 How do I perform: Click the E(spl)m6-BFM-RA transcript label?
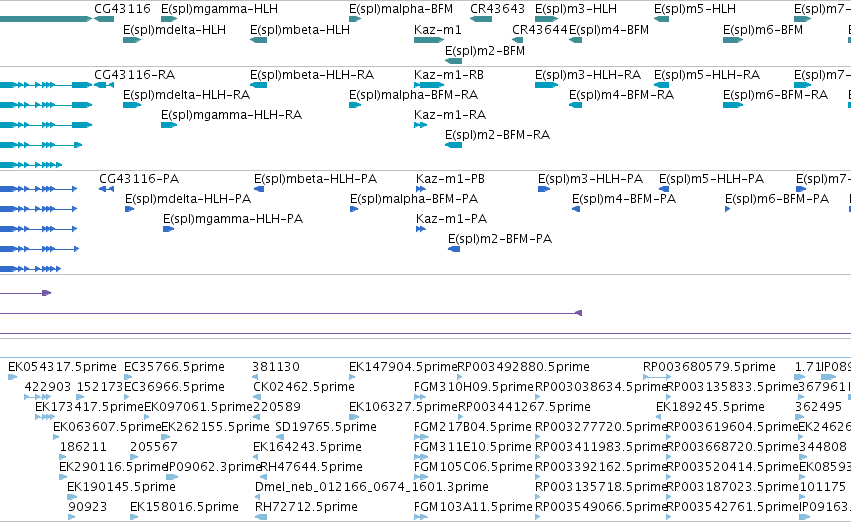(x=775, y=95)
